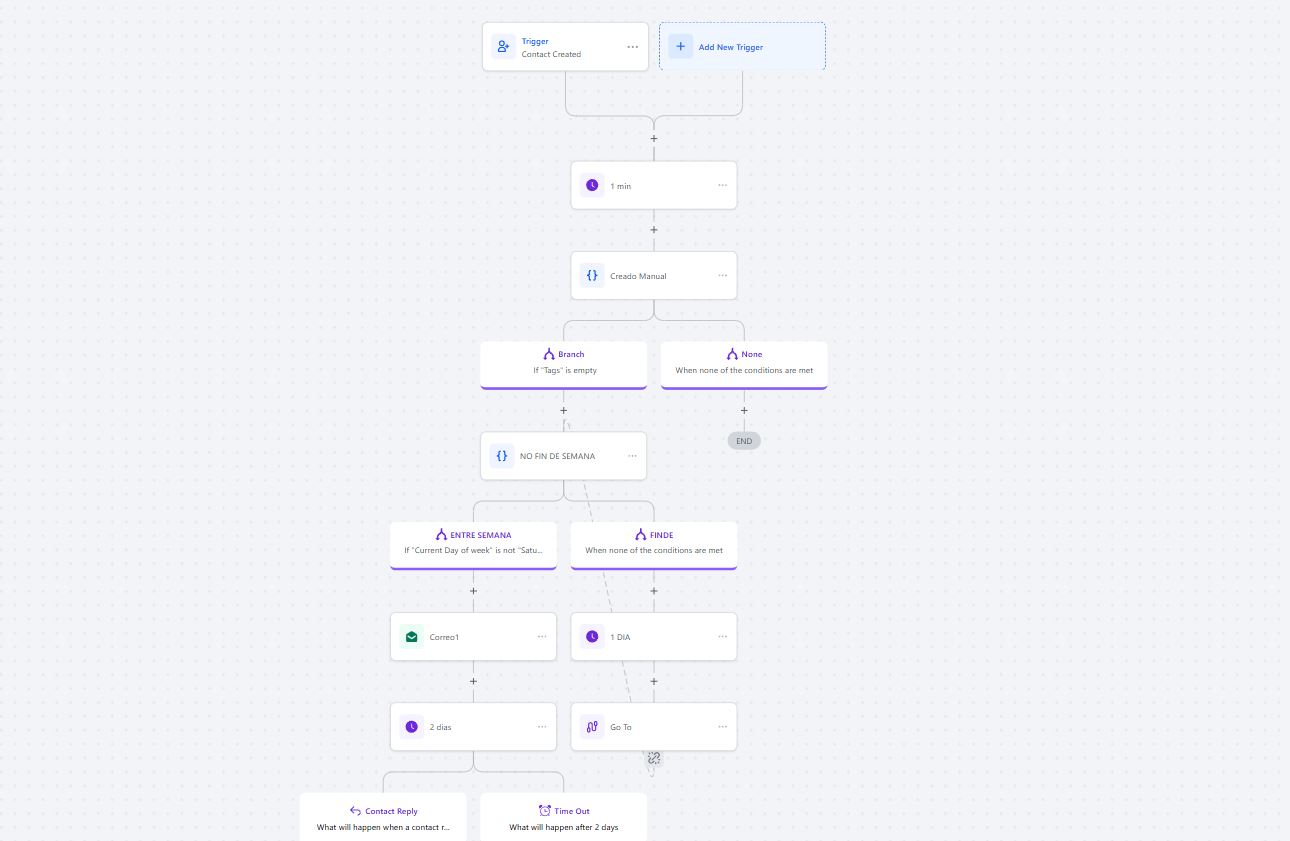Select the Time Out branch
The width and height of the screenshot is (1290, 841).
coord(564,818)
